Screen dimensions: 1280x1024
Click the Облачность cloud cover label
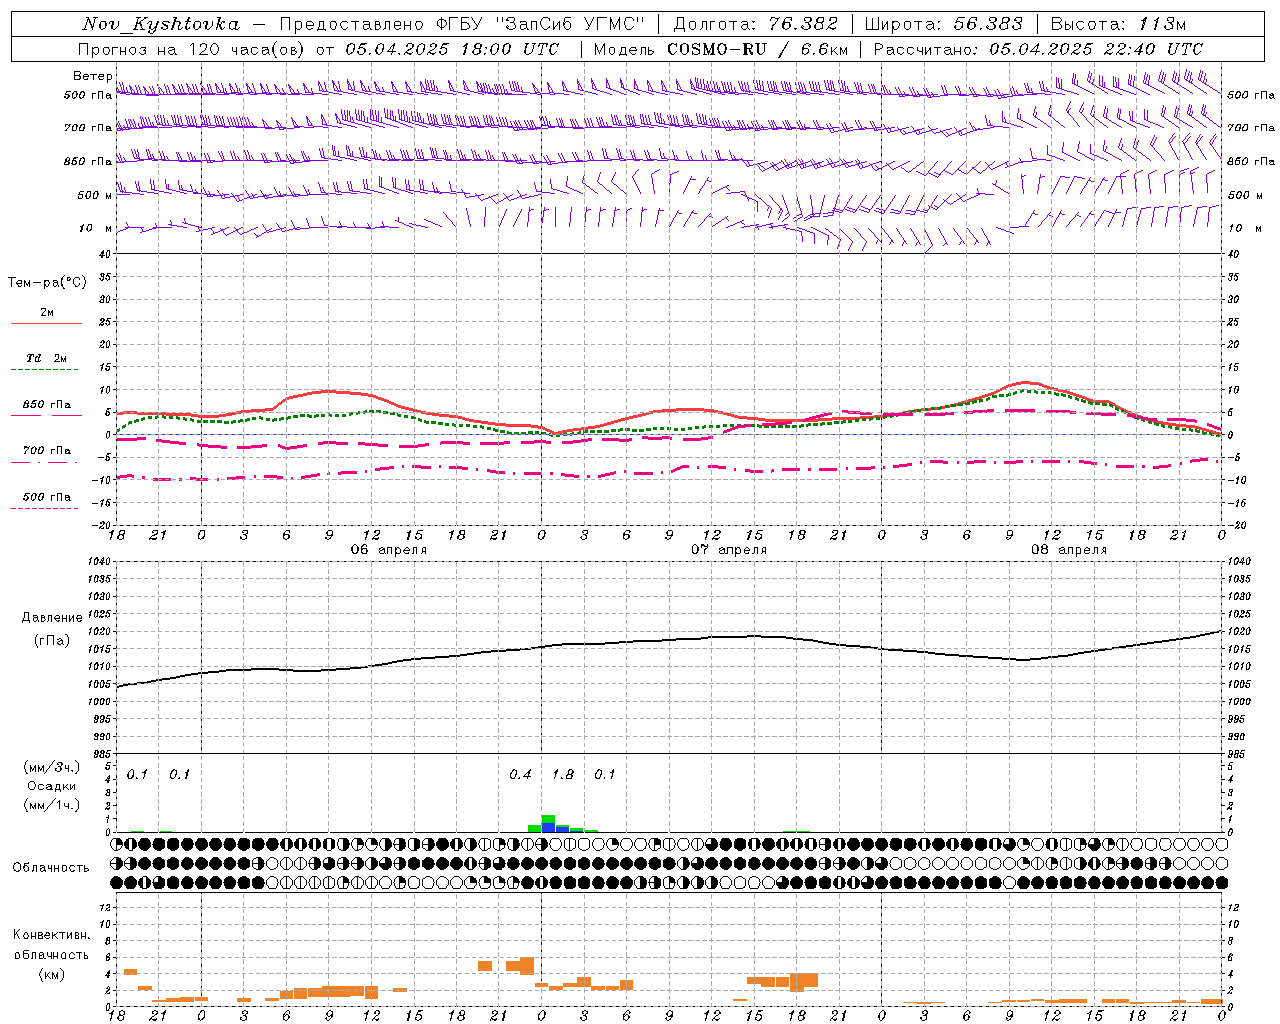point(51,867)
